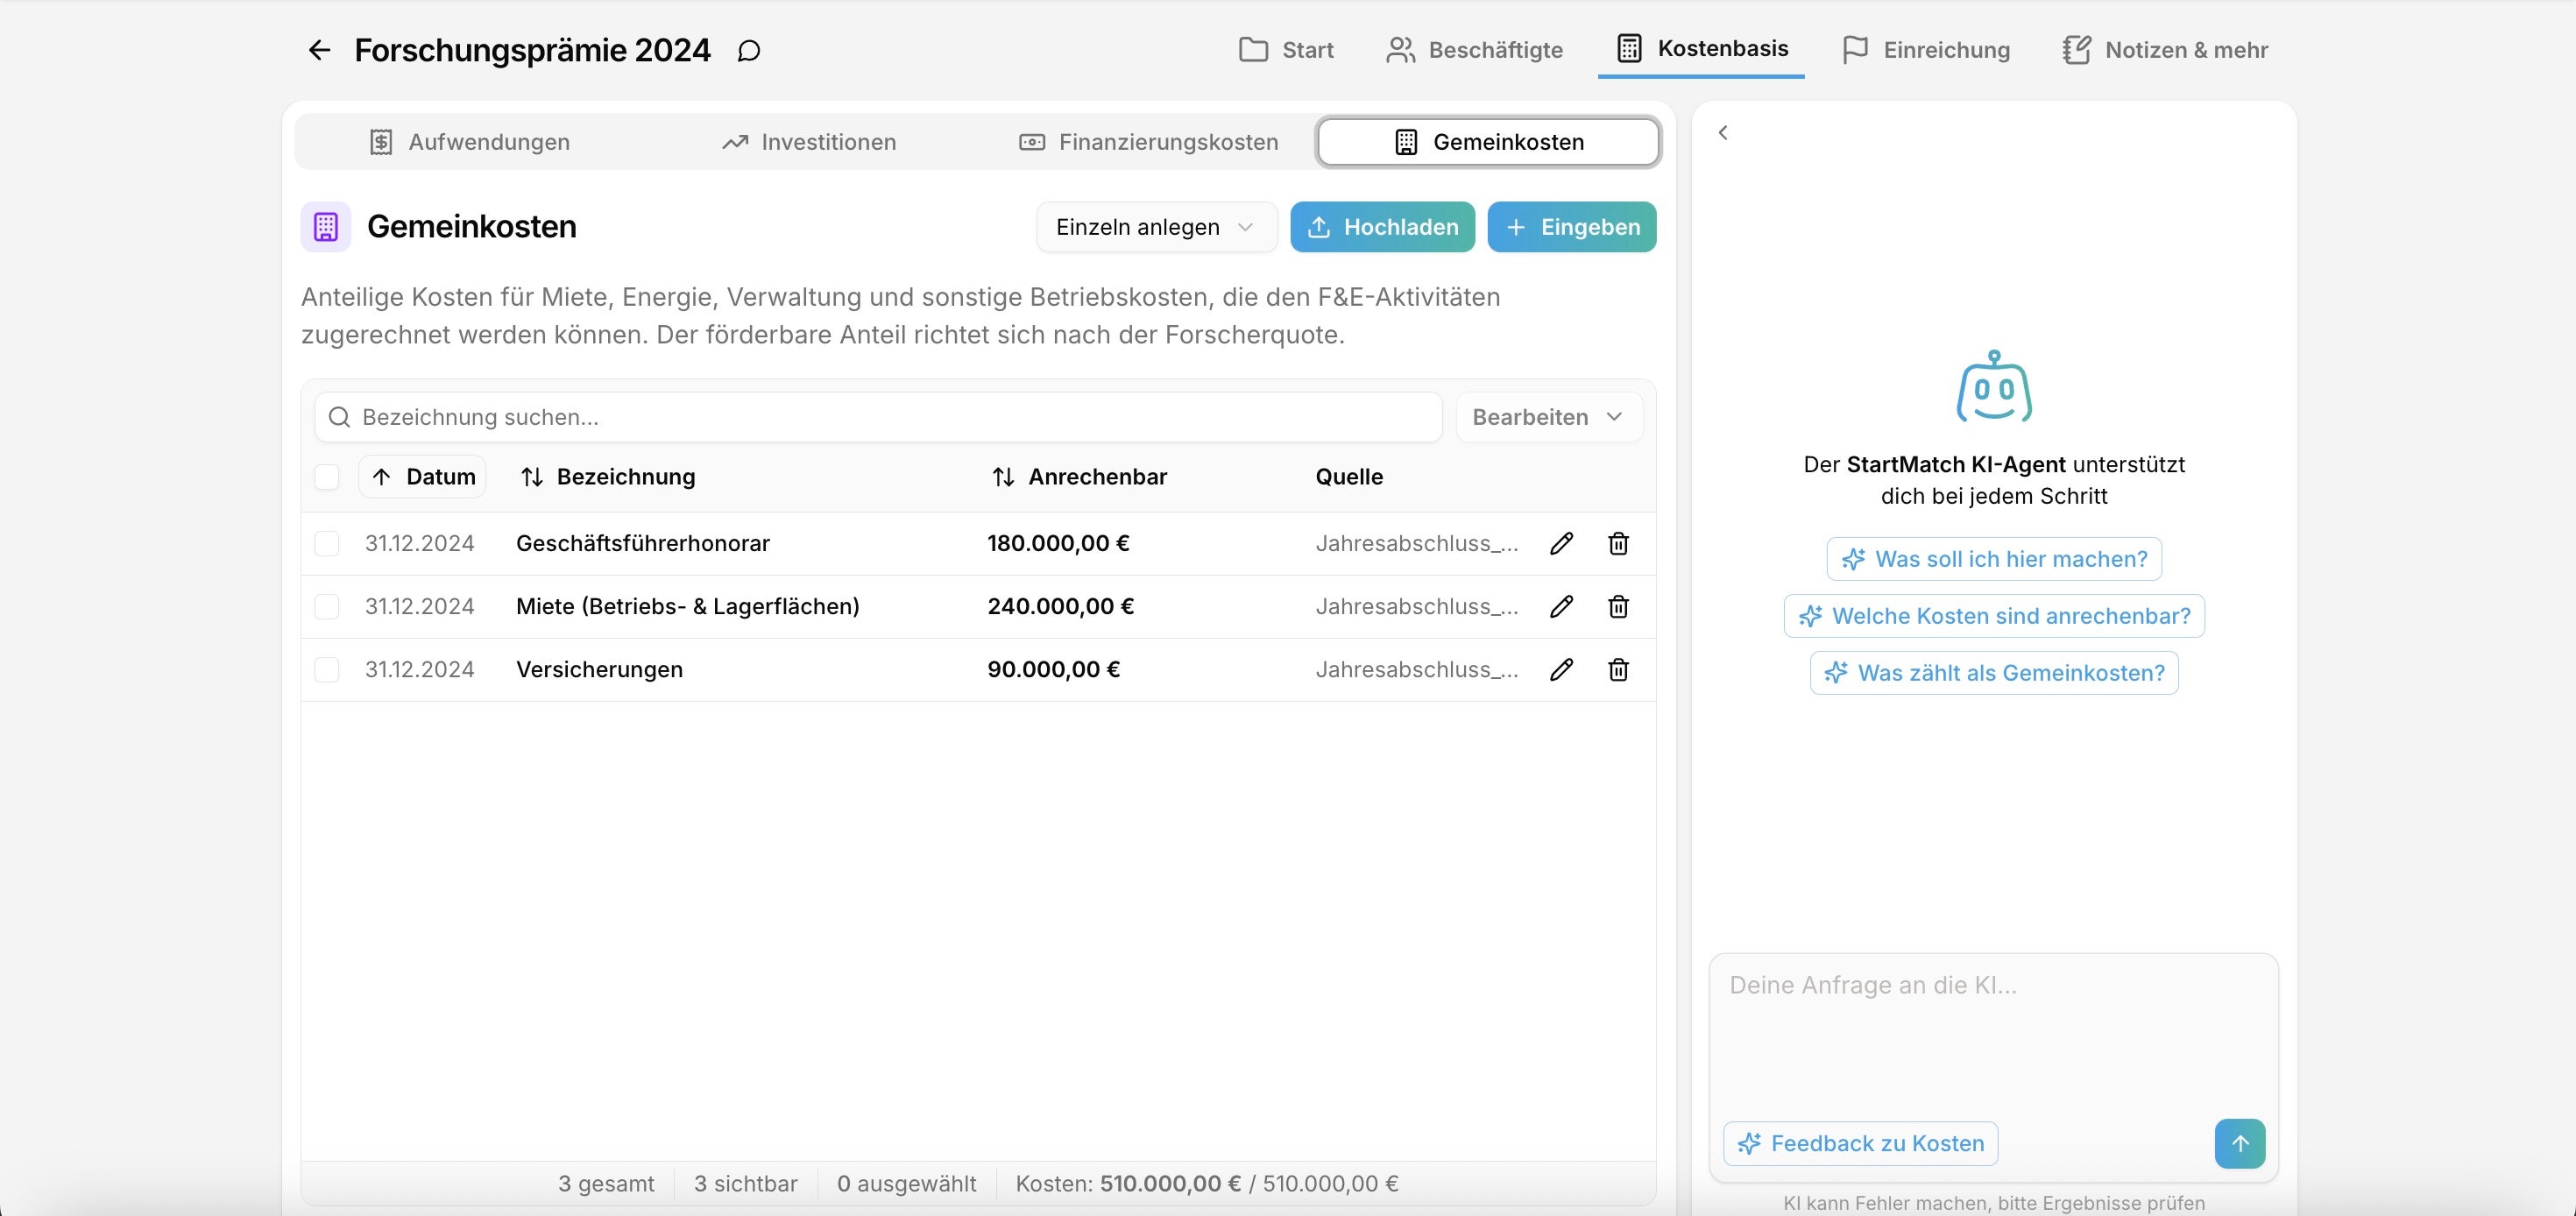Screen dimensions: 2576x1216
Task: Click the Hochladen upload button
Action: click(1382, 227)
